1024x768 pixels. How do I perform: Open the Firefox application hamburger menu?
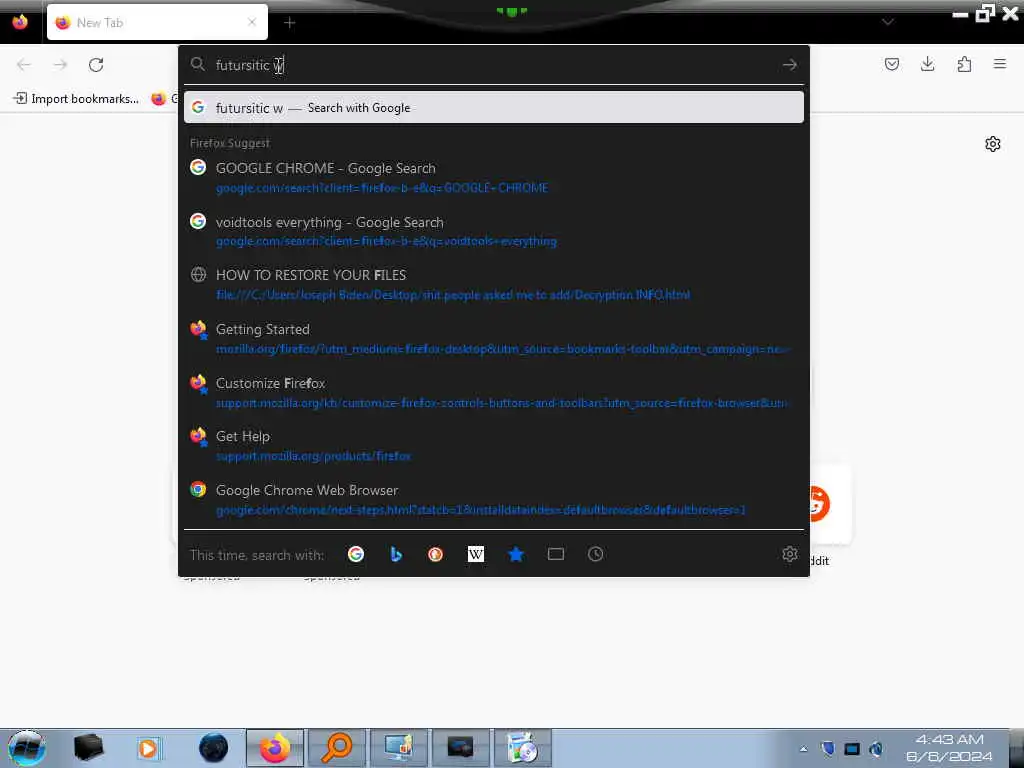tap(1000, 64)
